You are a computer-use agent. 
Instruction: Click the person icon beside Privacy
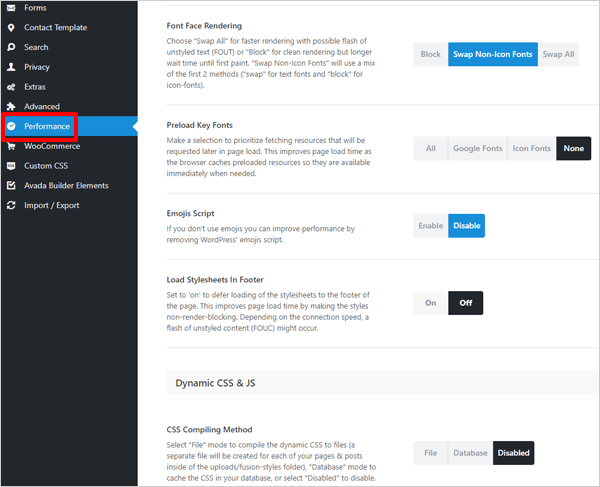click(x=11, y=67)
